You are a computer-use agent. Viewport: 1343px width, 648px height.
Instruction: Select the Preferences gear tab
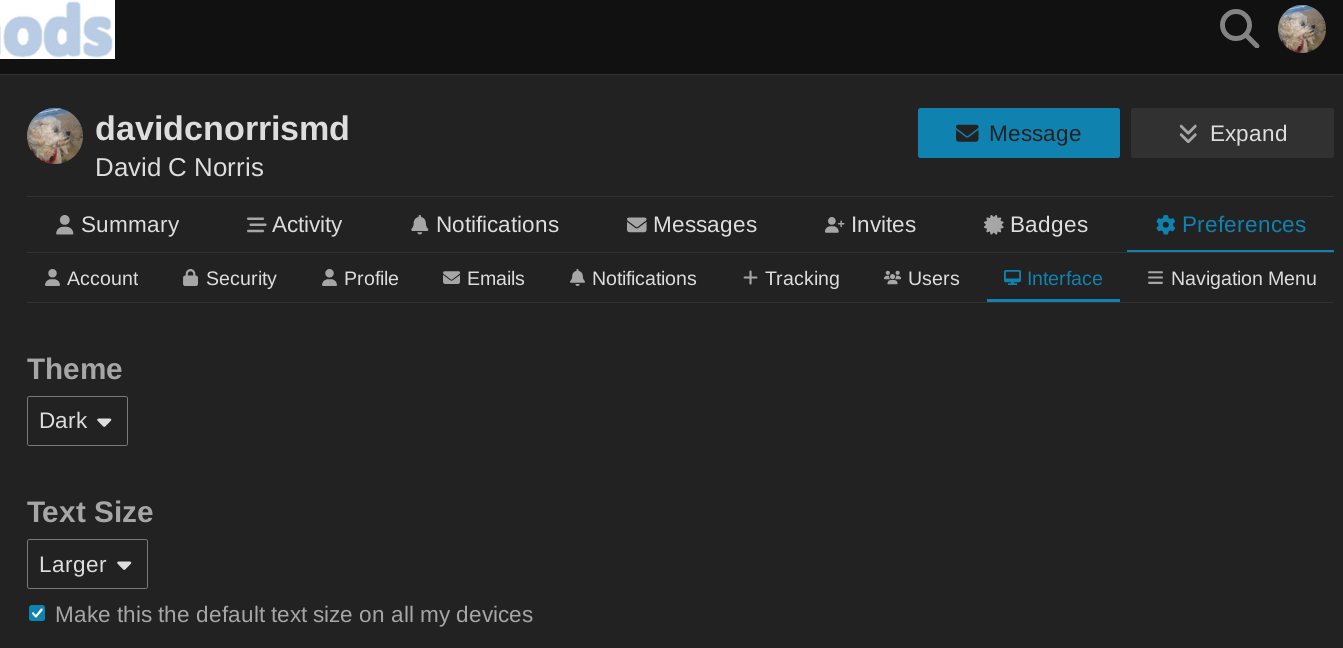[x=1230, y=225]
